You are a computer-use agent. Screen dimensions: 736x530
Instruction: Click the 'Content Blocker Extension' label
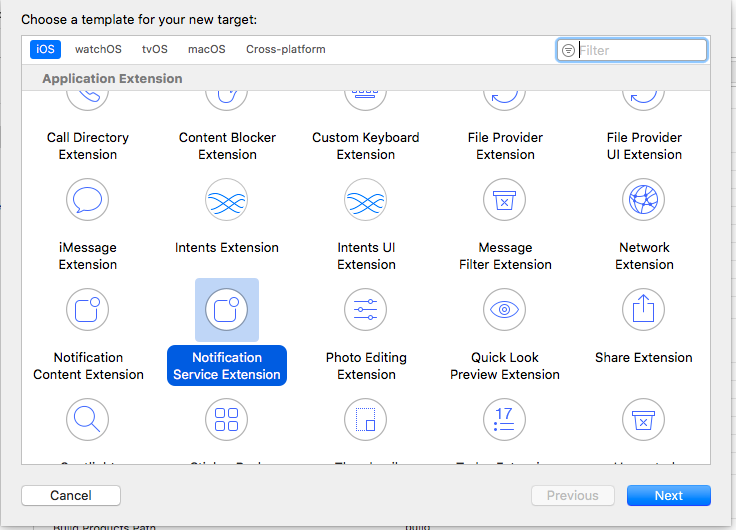click(227, 146)
